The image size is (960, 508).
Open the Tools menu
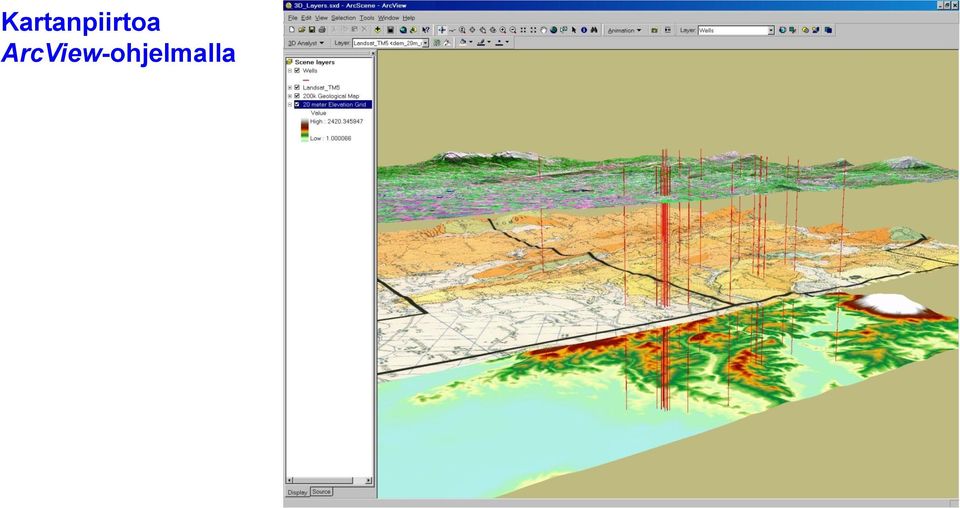(367, 18)
